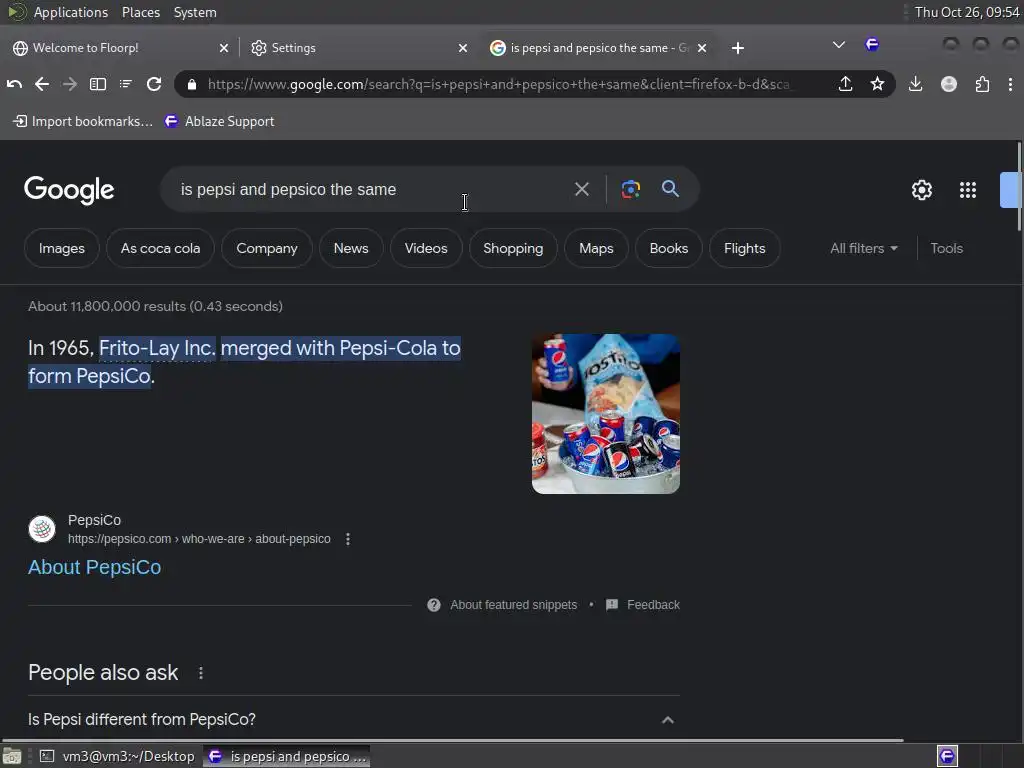Image resolution: width=1024 pixels, height=768 pixels.
Task: Focus the Google search input field
Action: point(372,189)
